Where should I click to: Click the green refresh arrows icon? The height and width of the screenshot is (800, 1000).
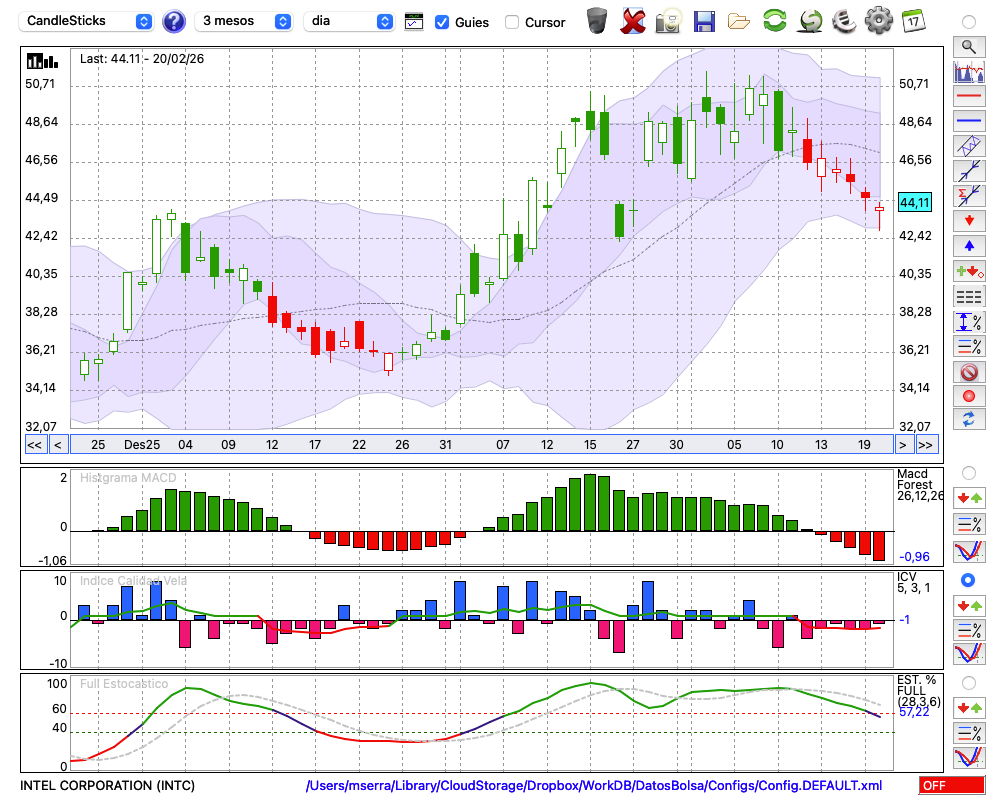(x=774, y=20)
